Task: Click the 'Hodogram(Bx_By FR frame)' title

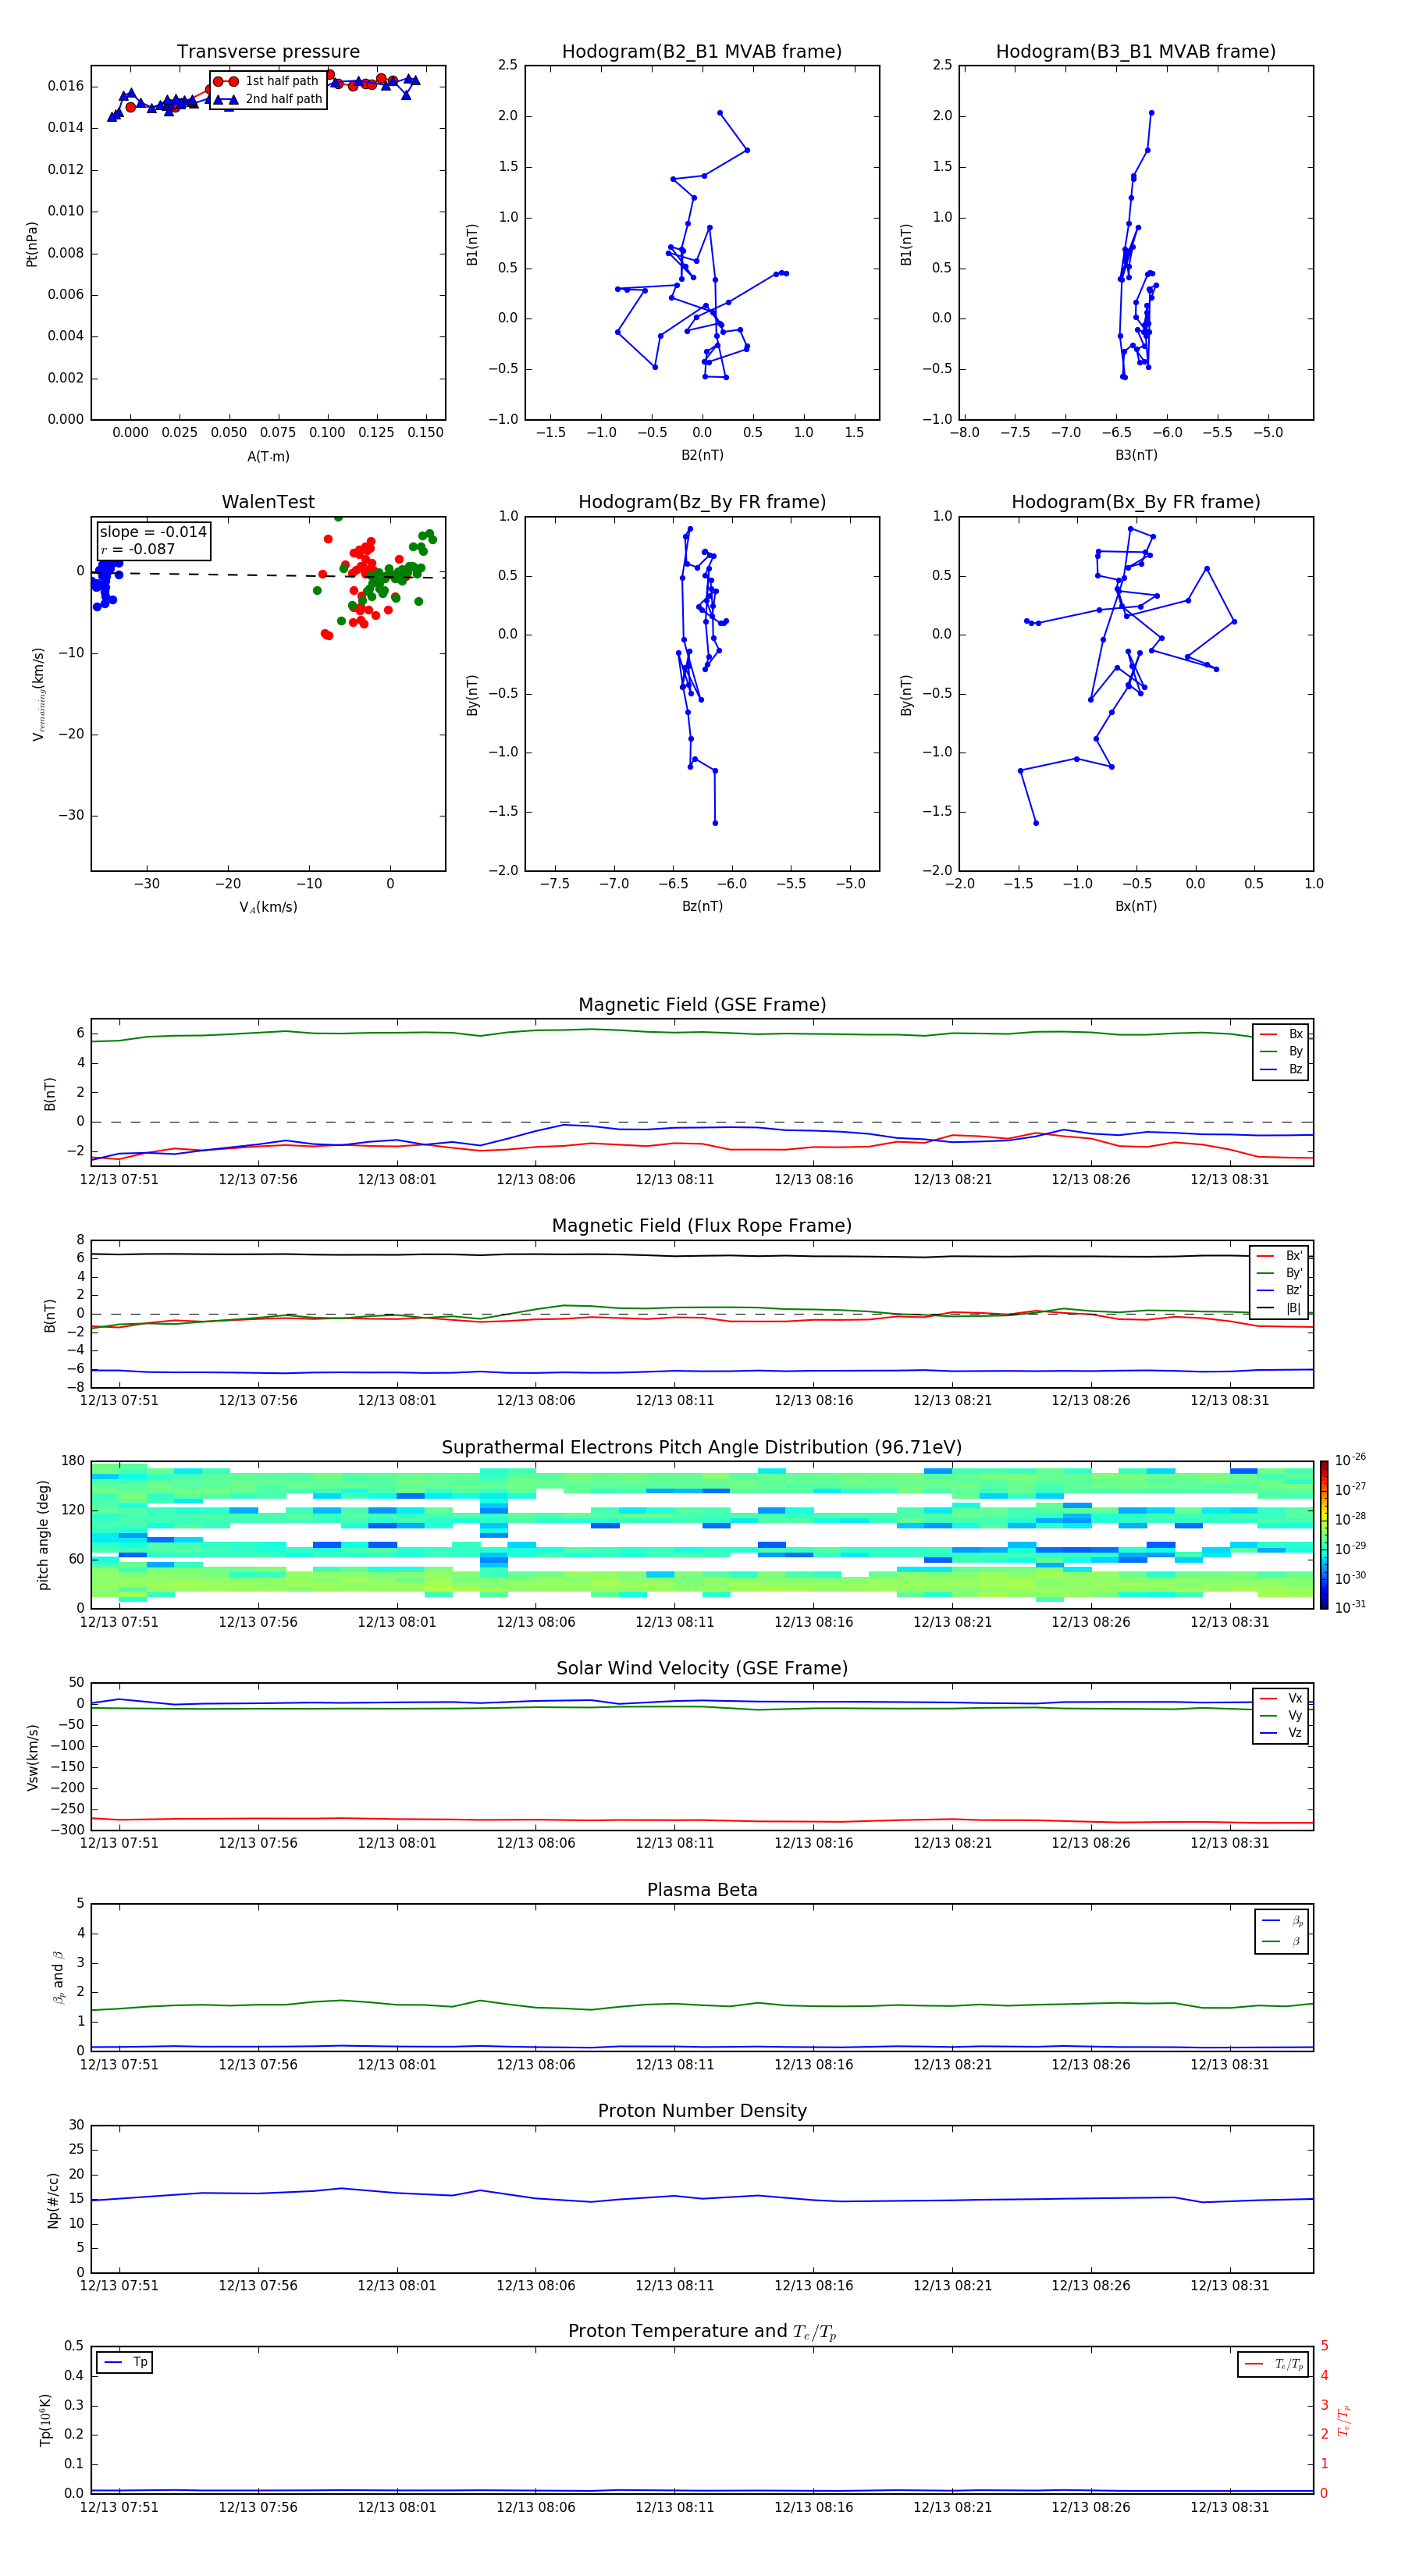Action: pos(1136,502)
